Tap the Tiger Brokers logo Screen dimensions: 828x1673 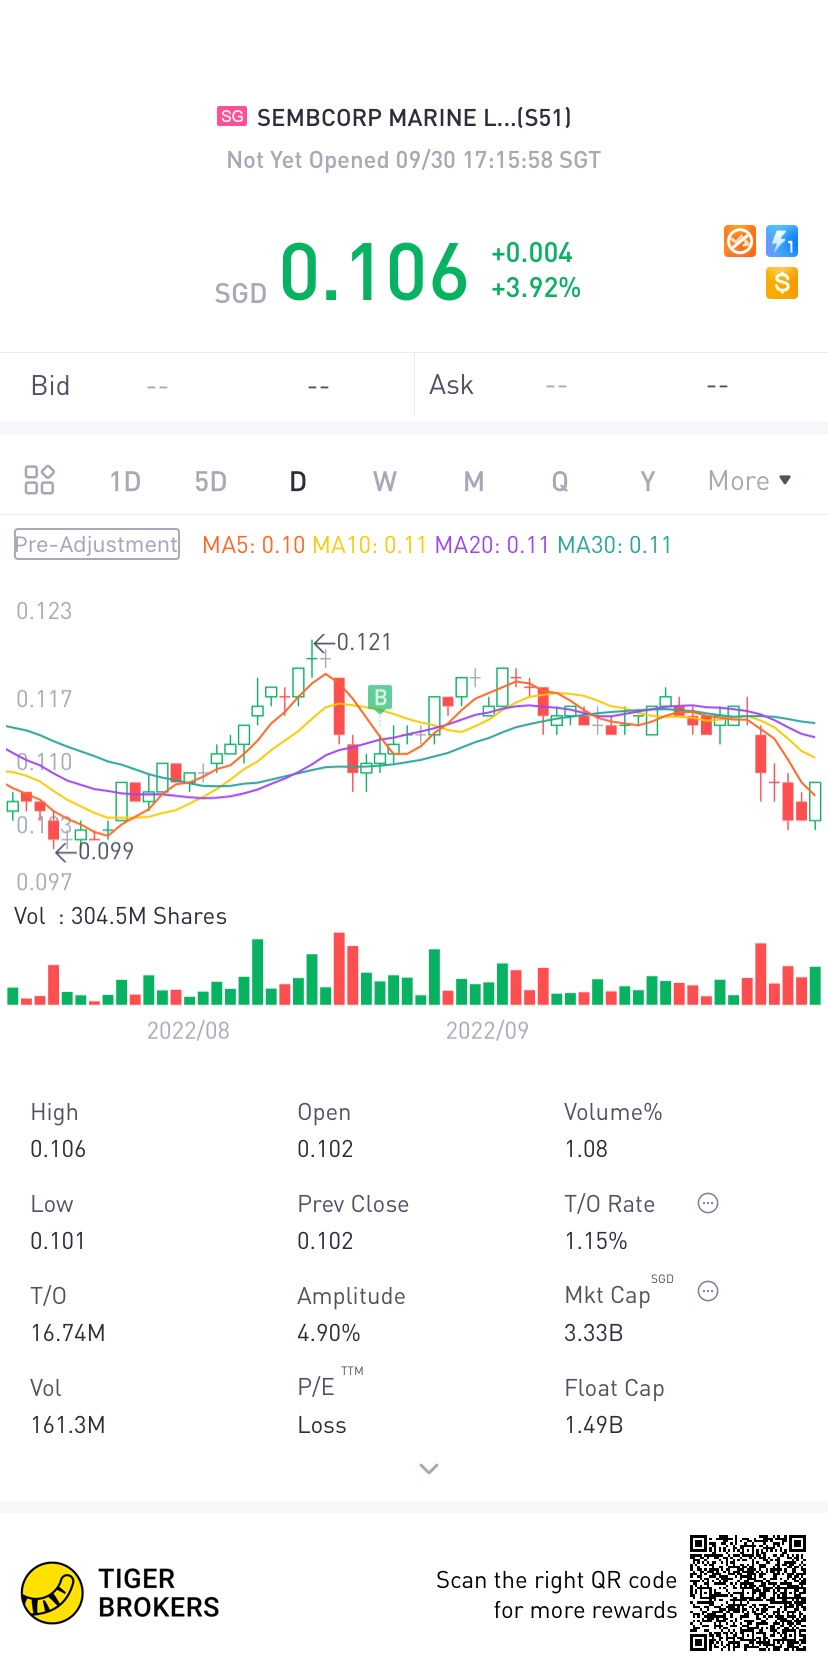(x=120, y=1593)
